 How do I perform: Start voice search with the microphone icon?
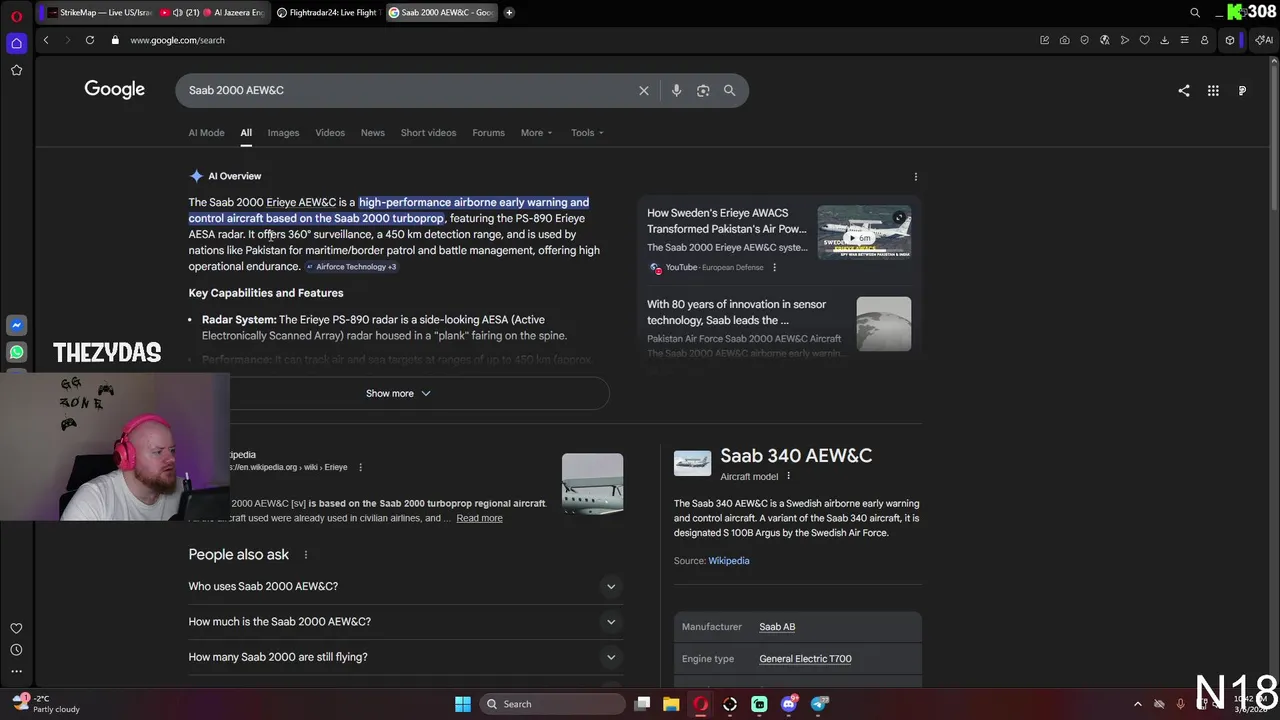point(676,90)
